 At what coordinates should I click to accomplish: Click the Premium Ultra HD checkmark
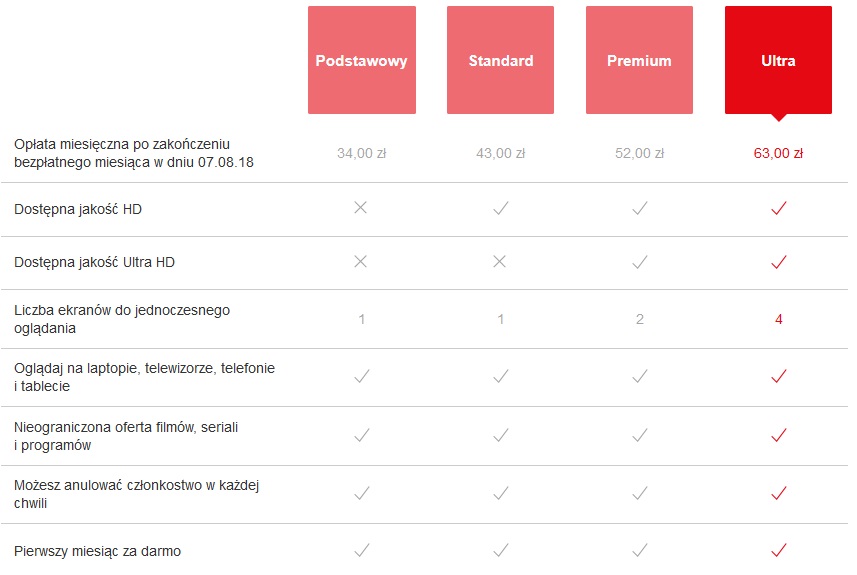639,262
